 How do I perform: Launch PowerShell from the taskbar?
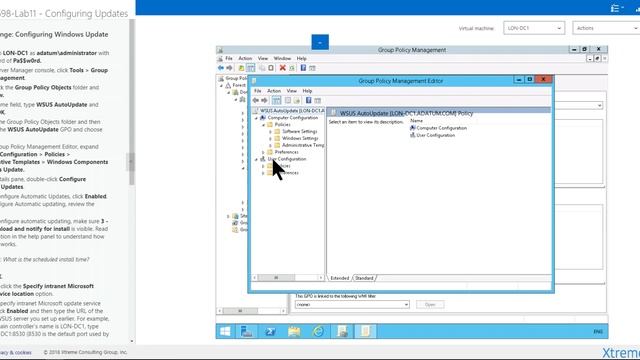(x=270, y=331)
